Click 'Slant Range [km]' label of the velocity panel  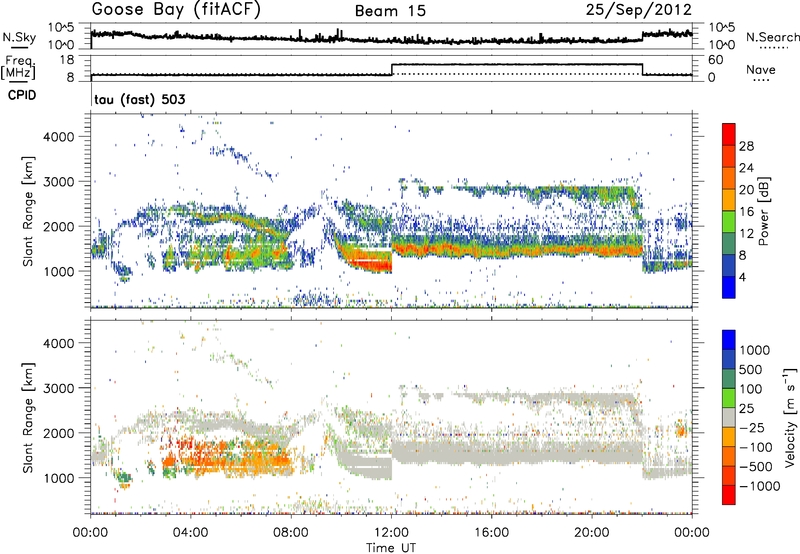point(28,417)
